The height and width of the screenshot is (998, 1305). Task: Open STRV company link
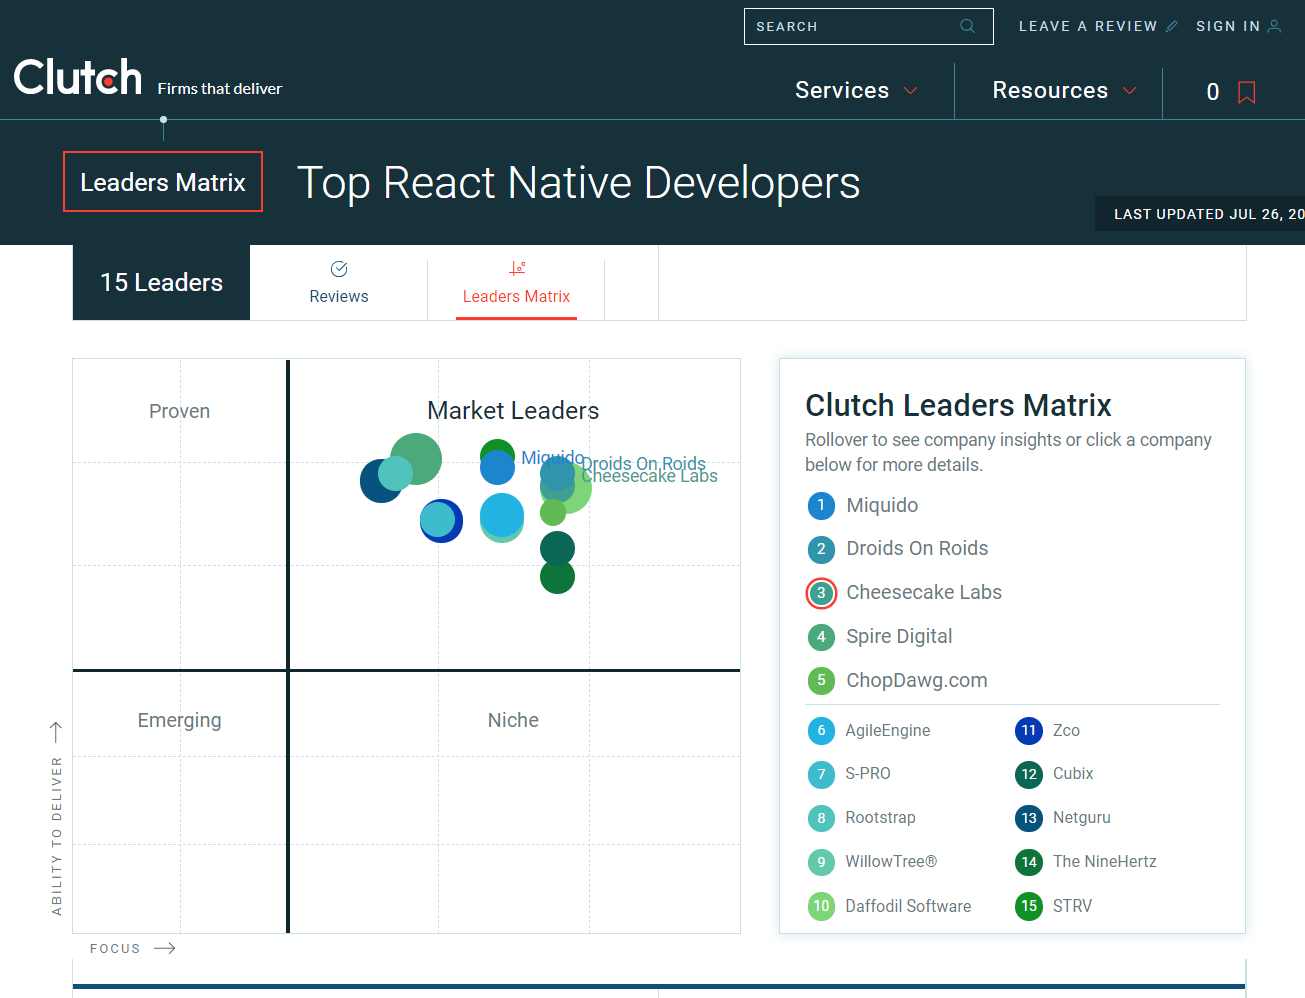pyautogui.click(x=1072, y=906)
